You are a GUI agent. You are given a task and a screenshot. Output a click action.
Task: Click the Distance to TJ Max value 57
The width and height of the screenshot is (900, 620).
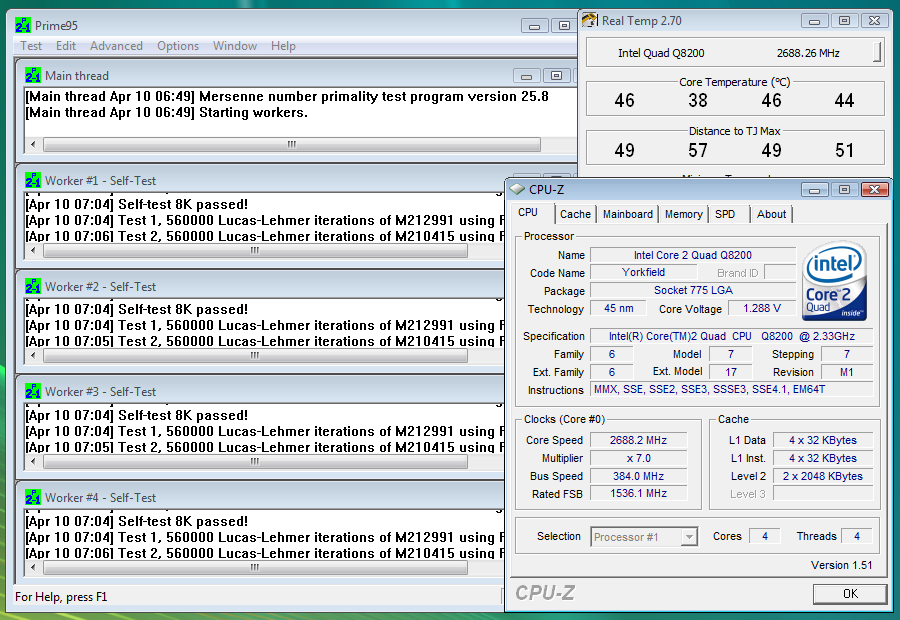(x=697, y=150)
